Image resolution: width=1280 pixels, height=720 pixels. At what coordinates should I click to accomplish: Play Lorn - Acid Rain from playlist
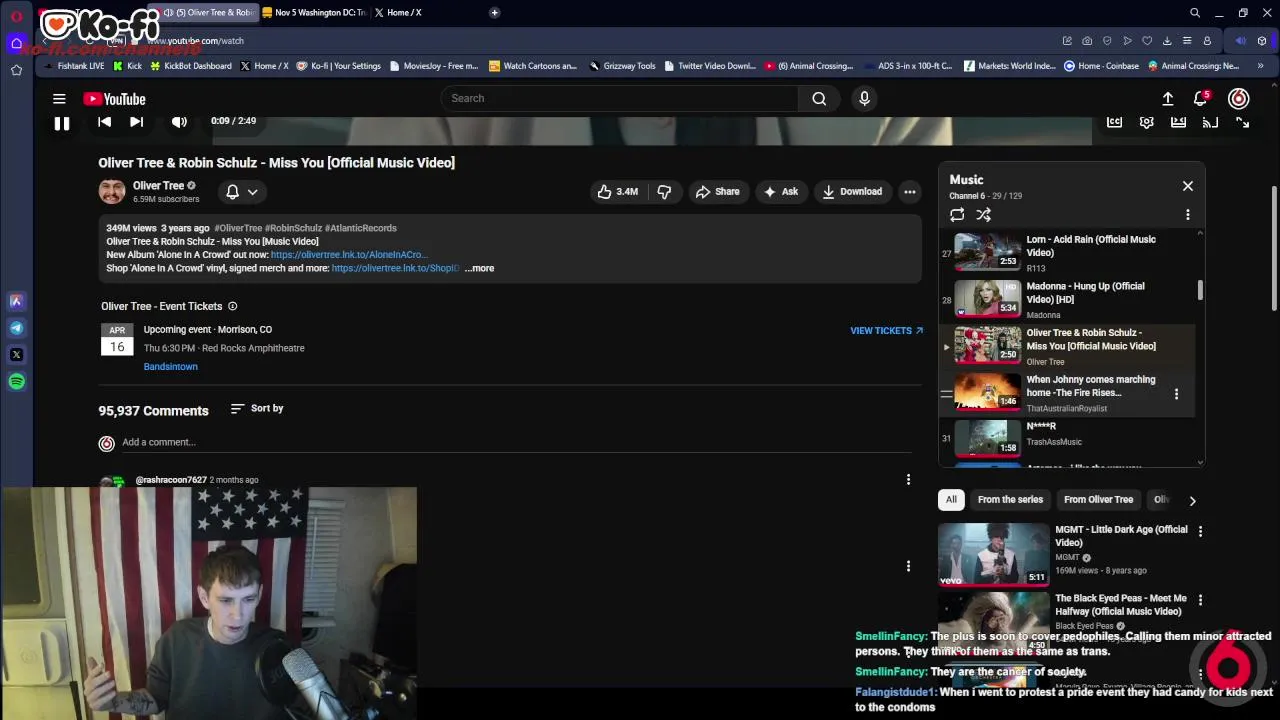point(1068,252)
